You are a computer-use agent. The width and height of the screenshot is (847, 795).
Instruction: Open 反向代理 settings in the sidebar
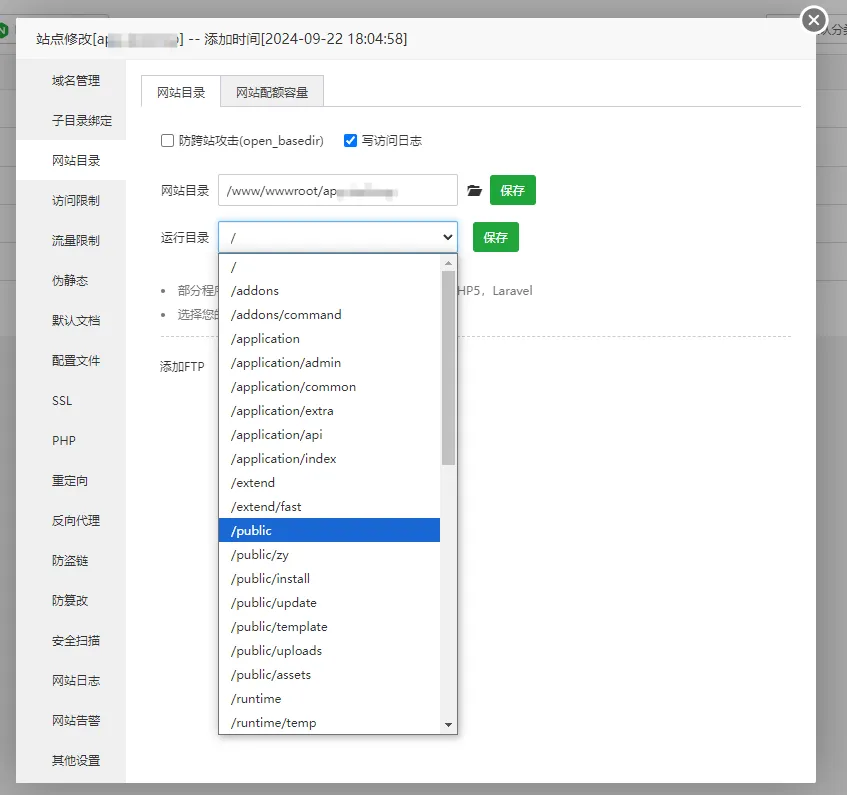[x=76, y=520]
